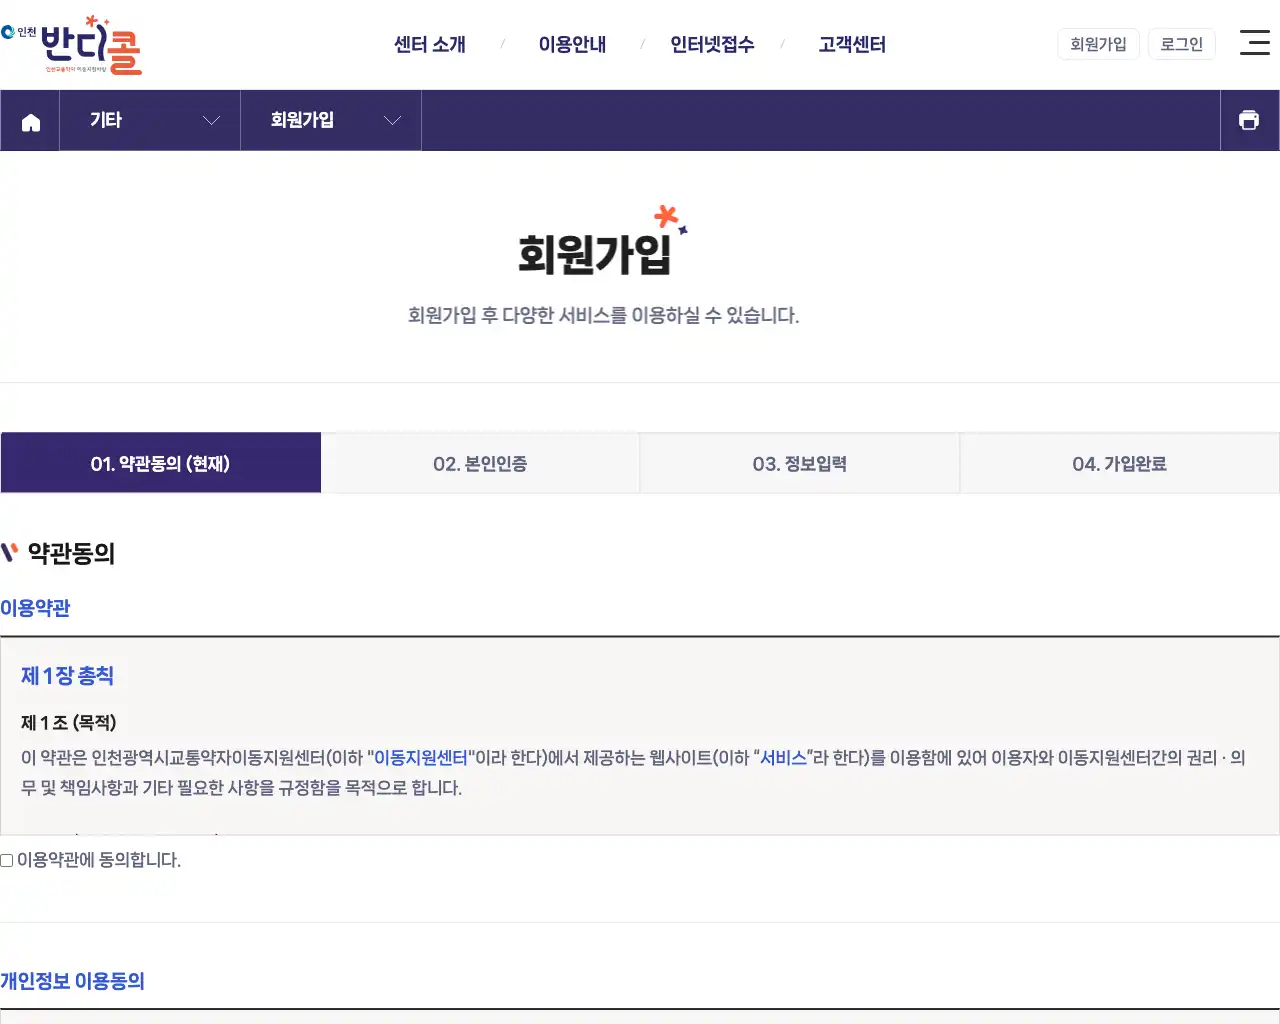
Task: Expand the 기타 breadcrumb dropdown
Action: (x=150, y=121)
